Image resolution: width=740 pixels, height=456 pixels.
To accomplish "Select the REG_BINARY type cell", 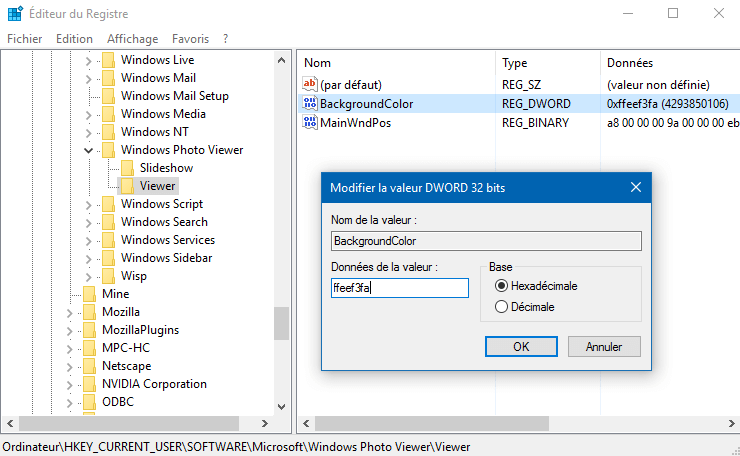I will point(535,123).
